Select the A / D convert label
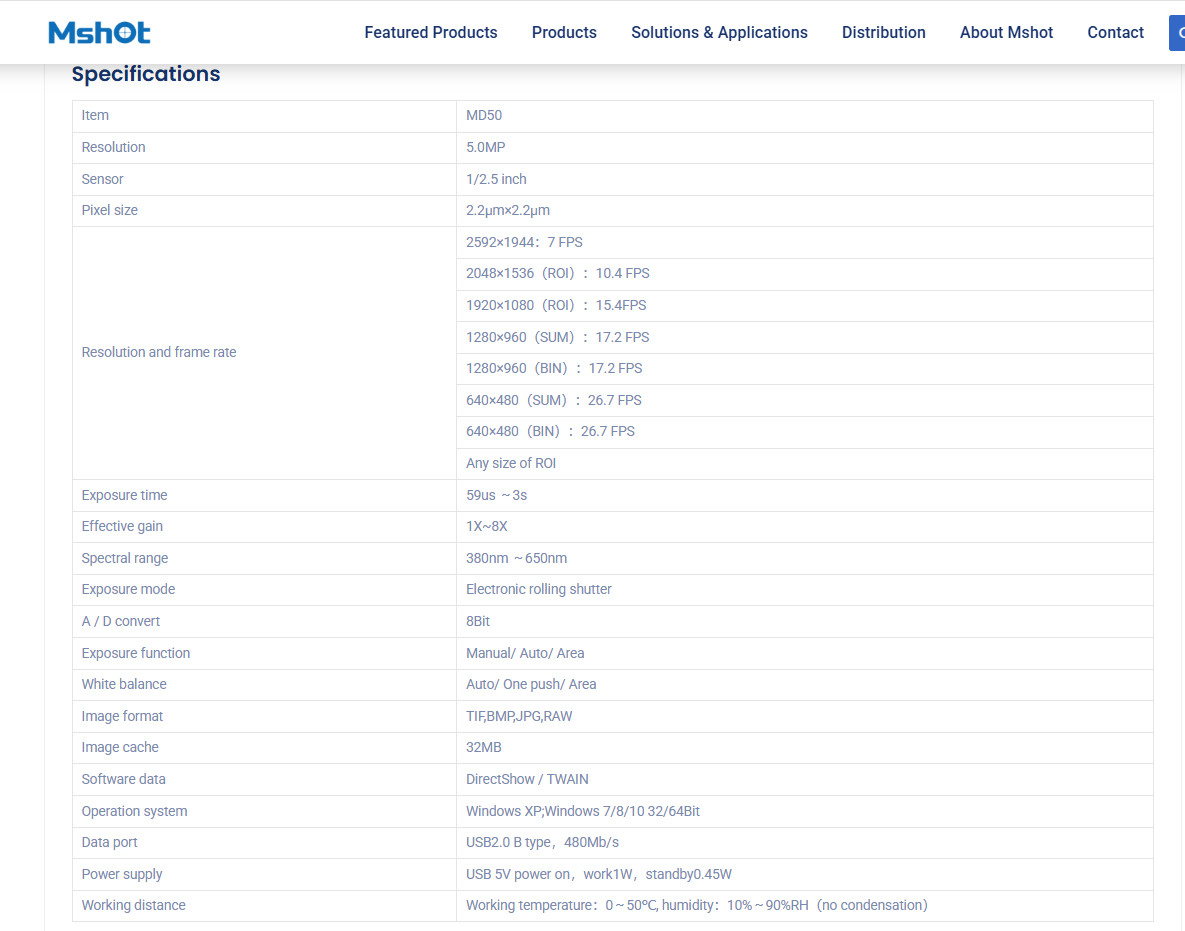Image resolution: width=1185 pixels, height=931 pixels. (121, 621)
